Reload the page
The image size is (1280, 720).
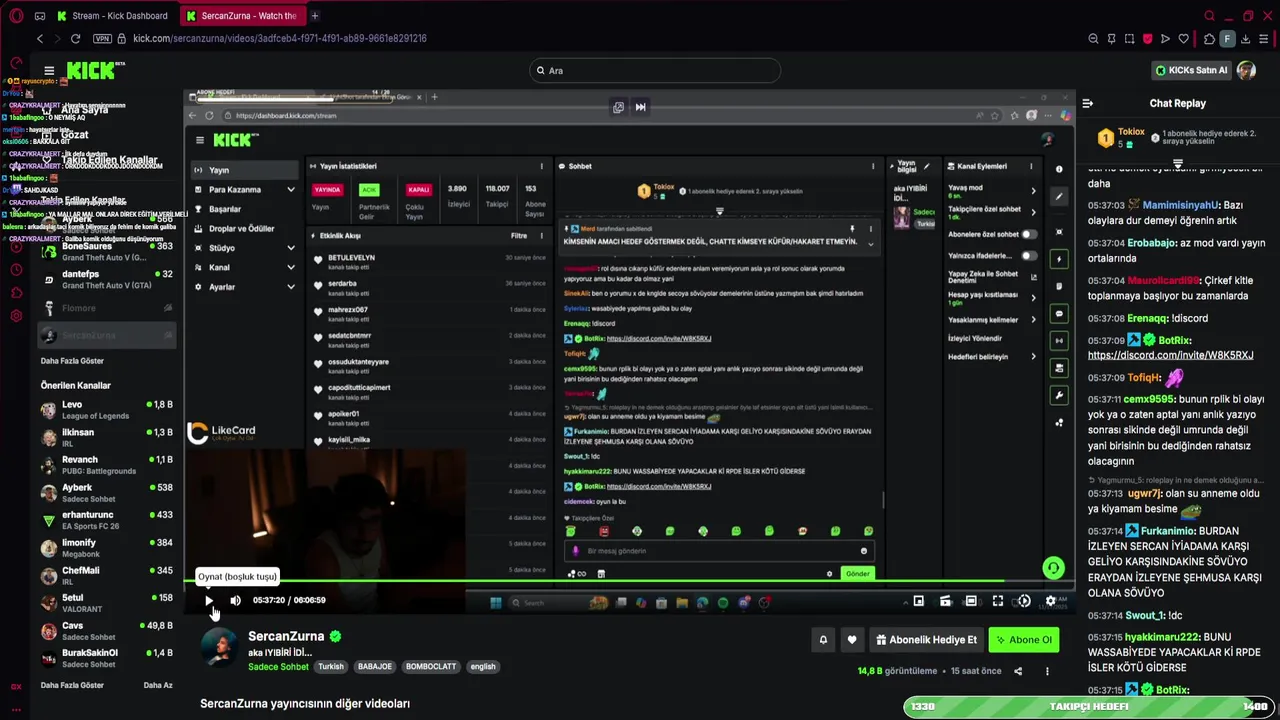point(75,38)
